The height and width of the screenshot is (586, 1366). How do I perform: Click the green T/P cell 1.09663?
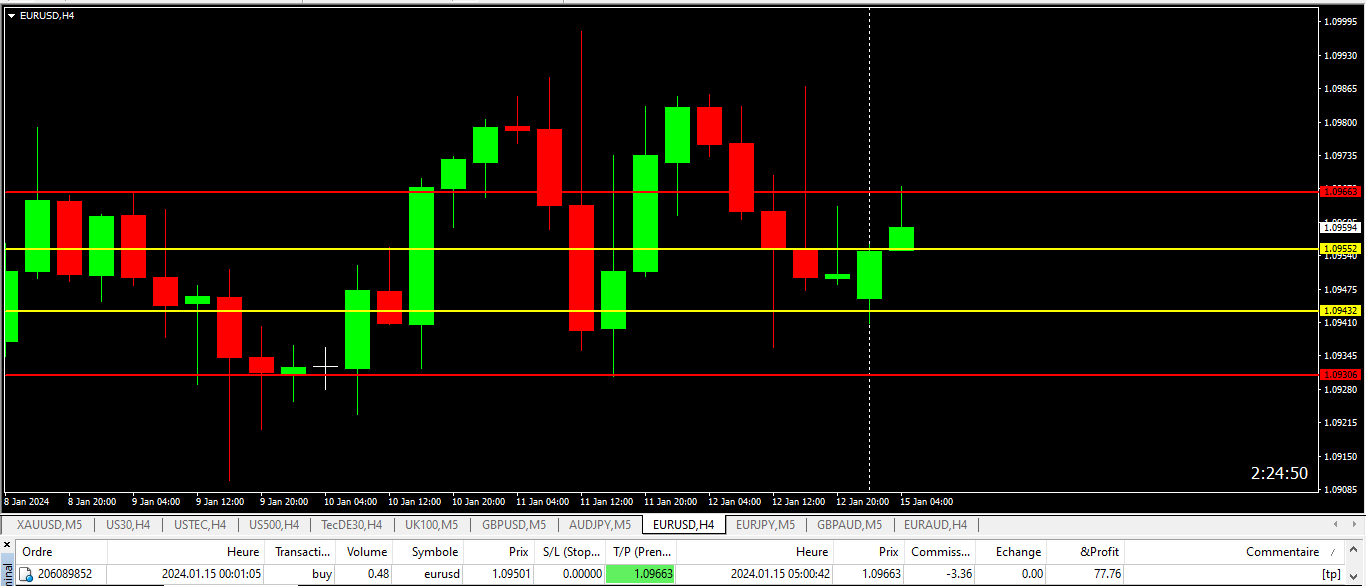coord(641,574)
